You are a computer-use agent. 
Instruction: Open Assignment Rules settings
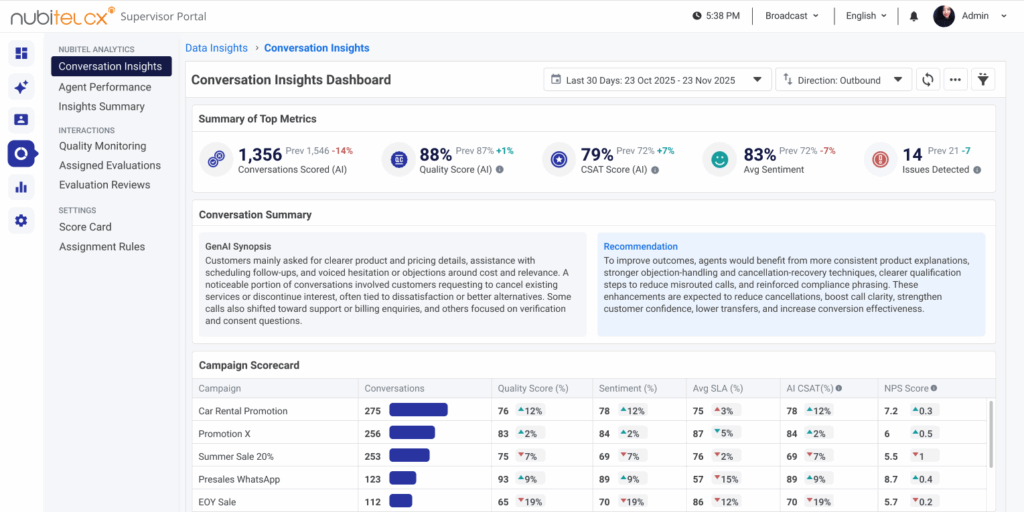tap(102, 247)
